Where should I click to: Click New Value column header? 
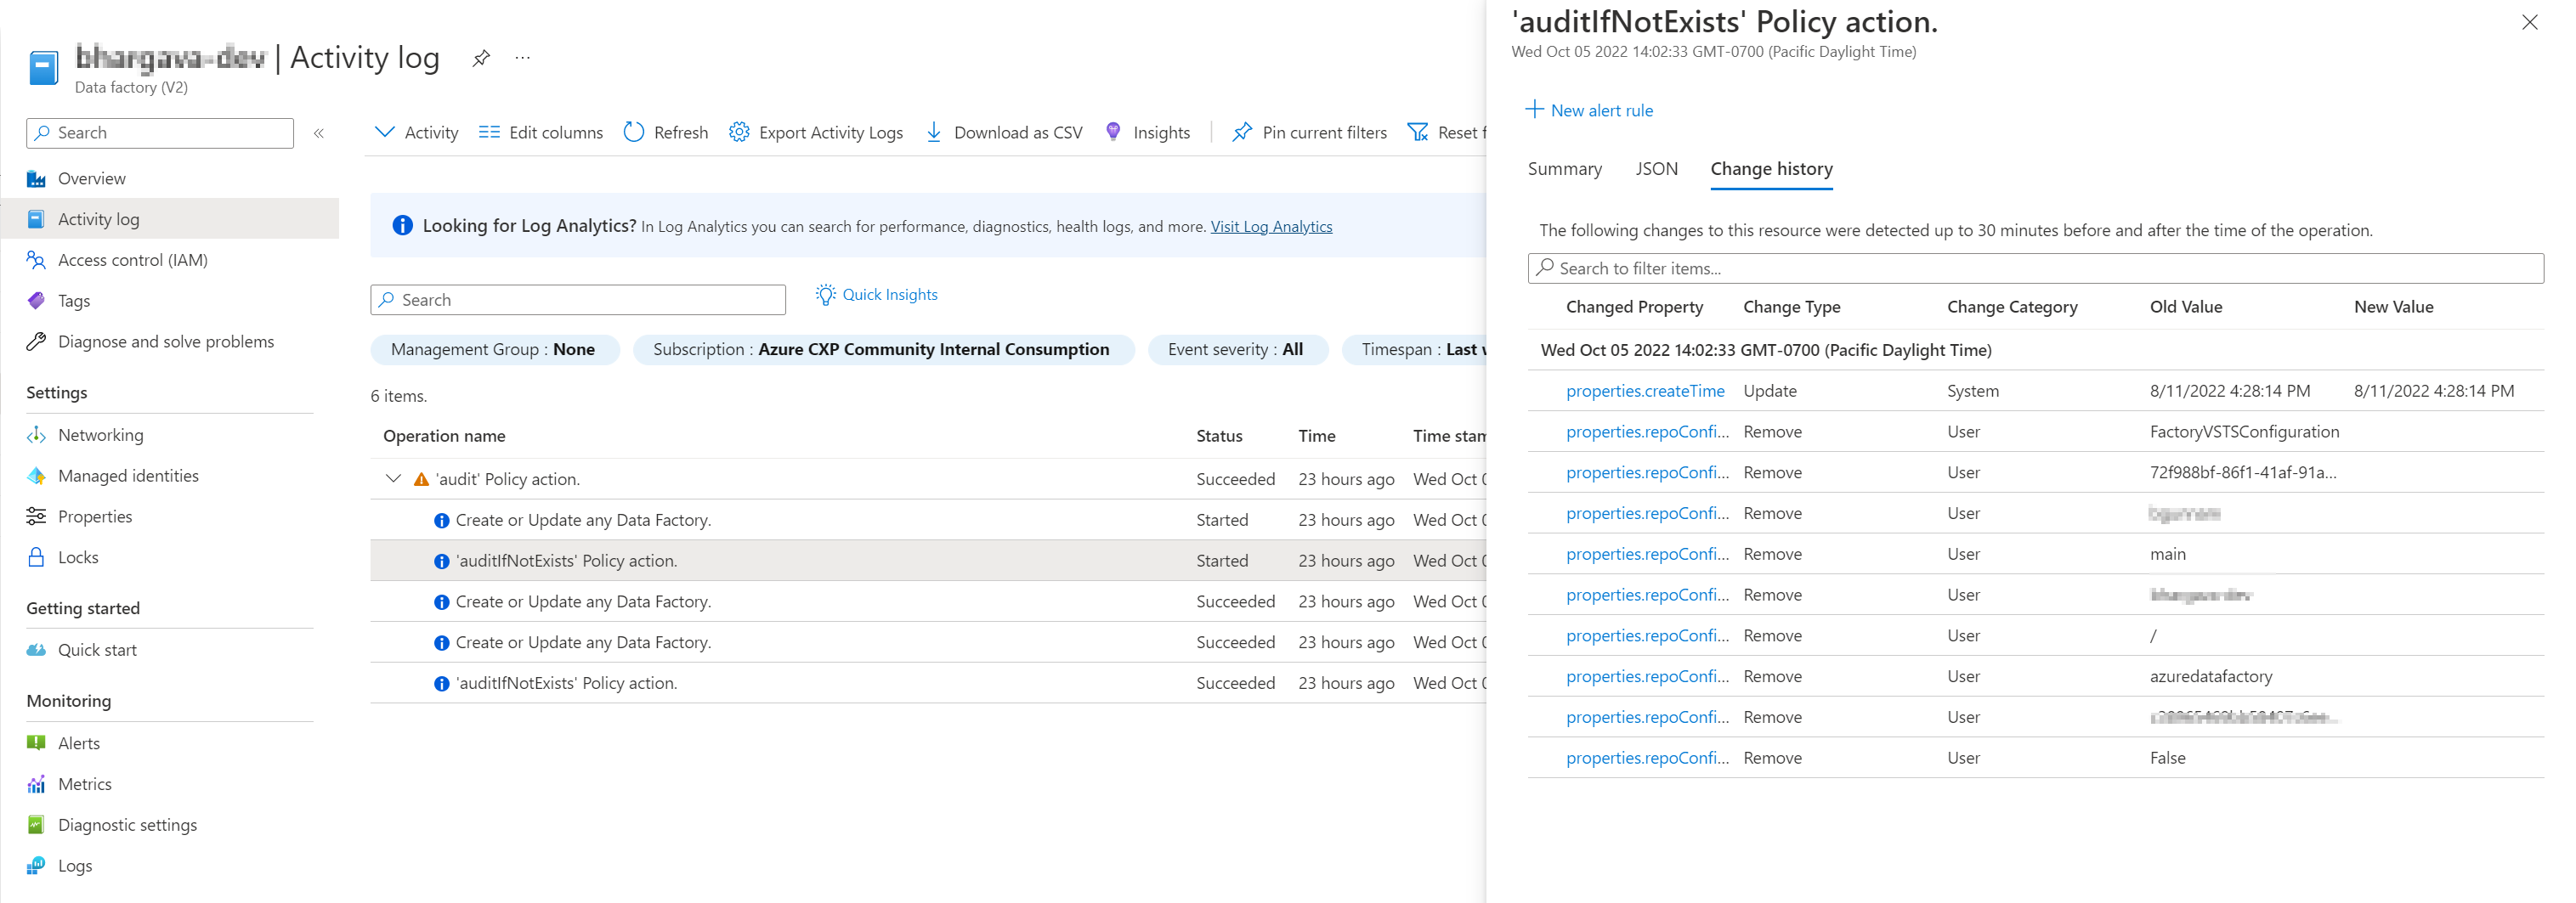[x=2393, y=307]
